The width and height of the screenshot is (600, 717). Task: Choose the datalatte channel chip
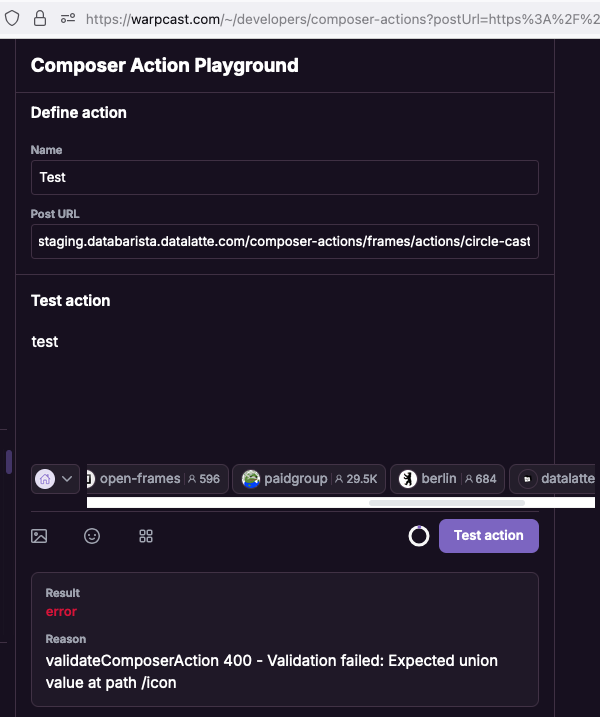coord(552,479)
